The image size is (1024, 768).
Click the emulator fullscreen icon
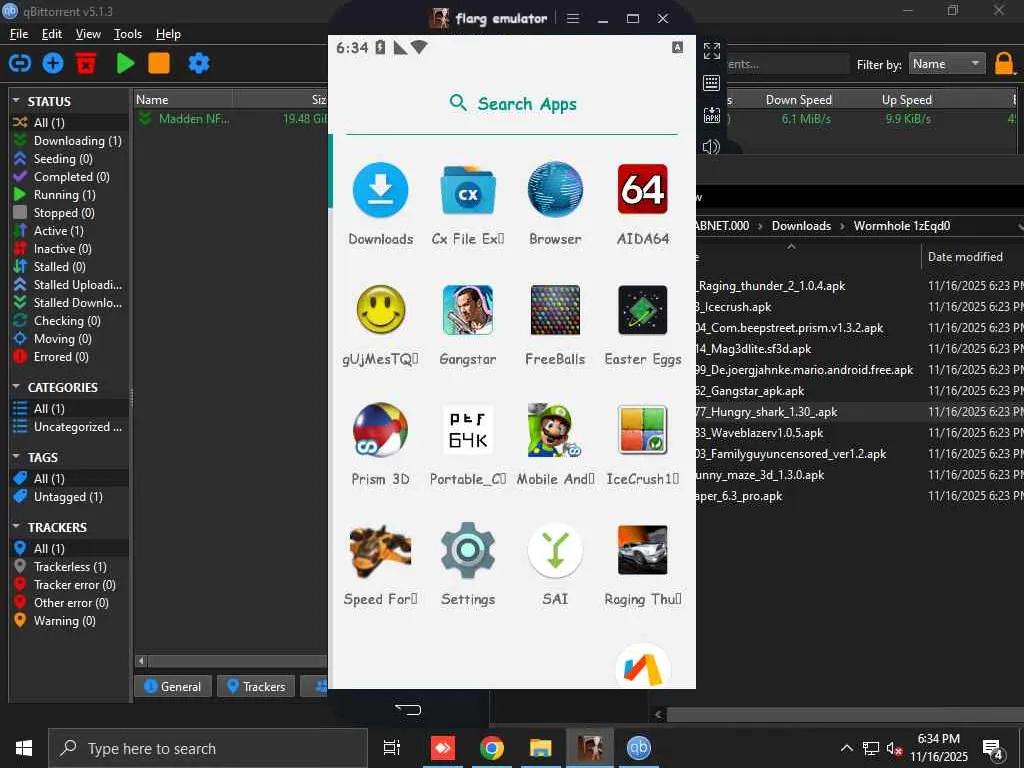point(712,50)
